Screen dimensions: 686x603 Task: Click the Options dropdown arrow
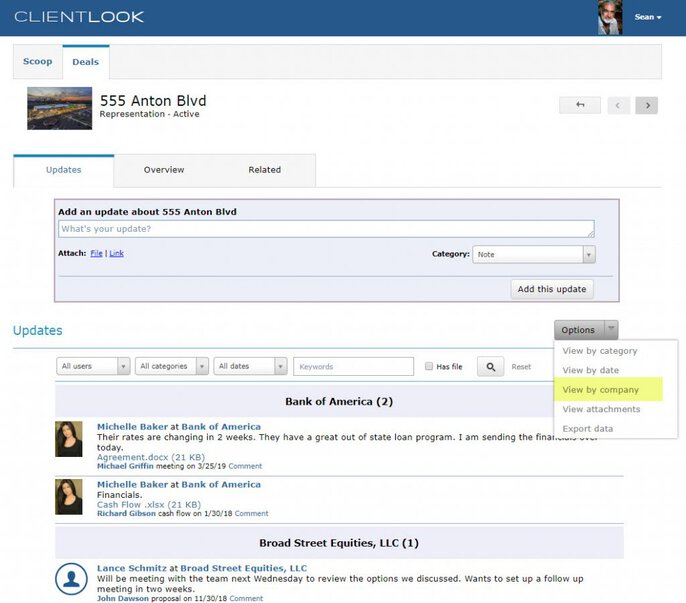click(611, 329)
